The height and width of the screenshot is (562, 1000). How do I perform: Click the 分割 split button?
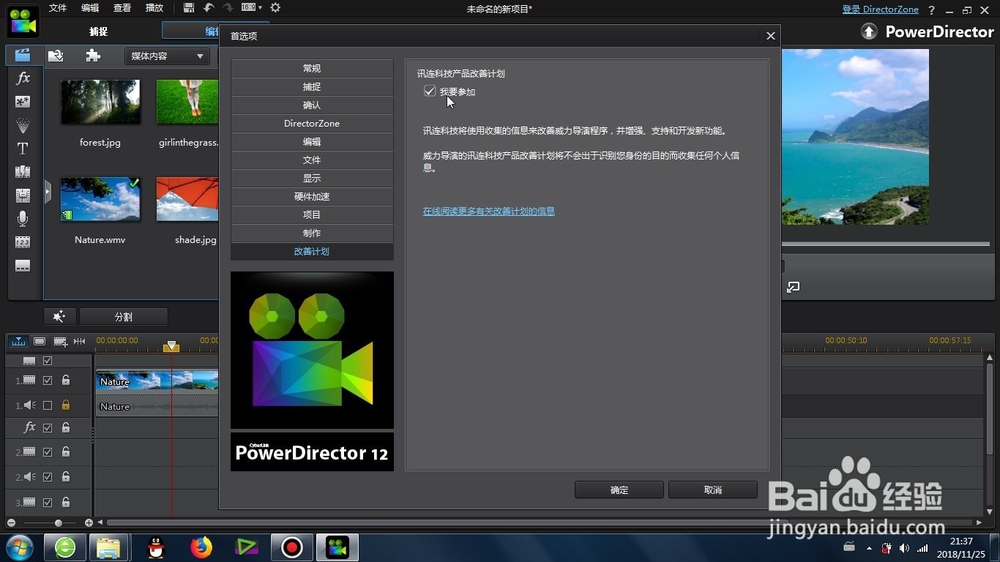click(124, 316)
